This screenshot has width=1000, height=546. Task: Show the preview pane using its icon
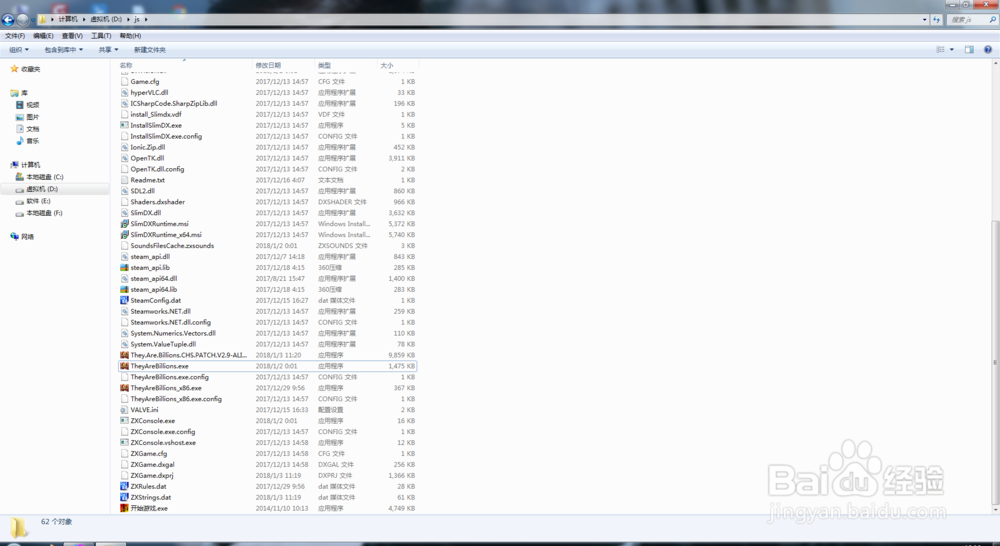click(x=969, y=50)
